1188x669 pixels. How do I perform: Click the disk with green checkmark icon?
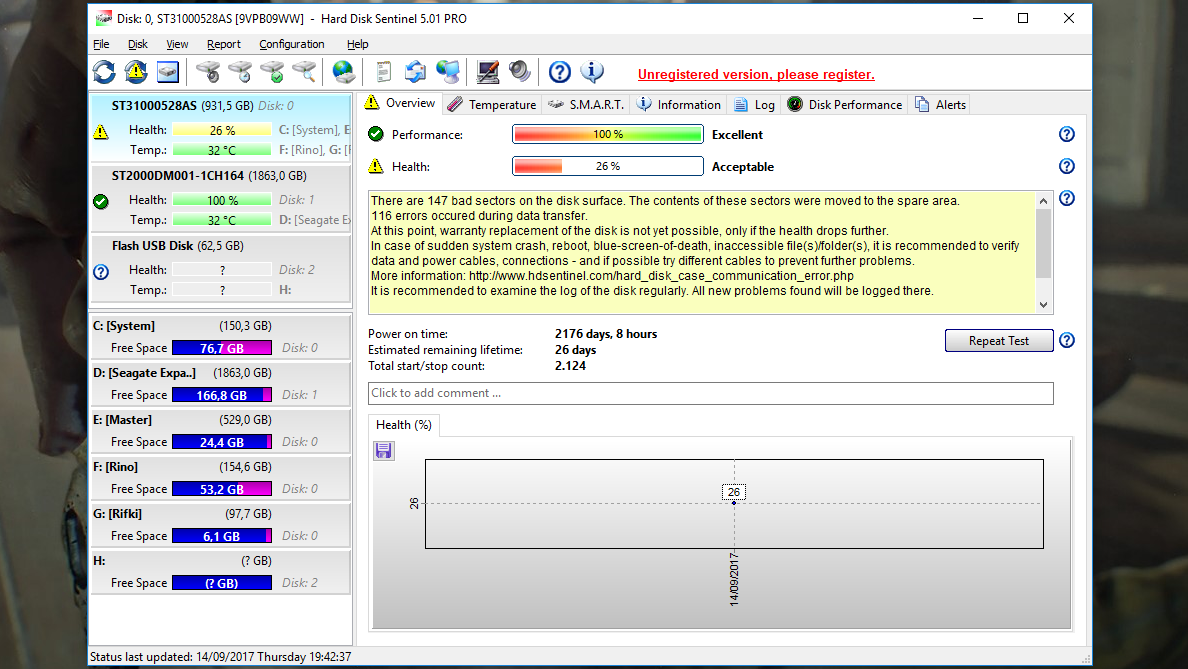(x=272, y=72)
